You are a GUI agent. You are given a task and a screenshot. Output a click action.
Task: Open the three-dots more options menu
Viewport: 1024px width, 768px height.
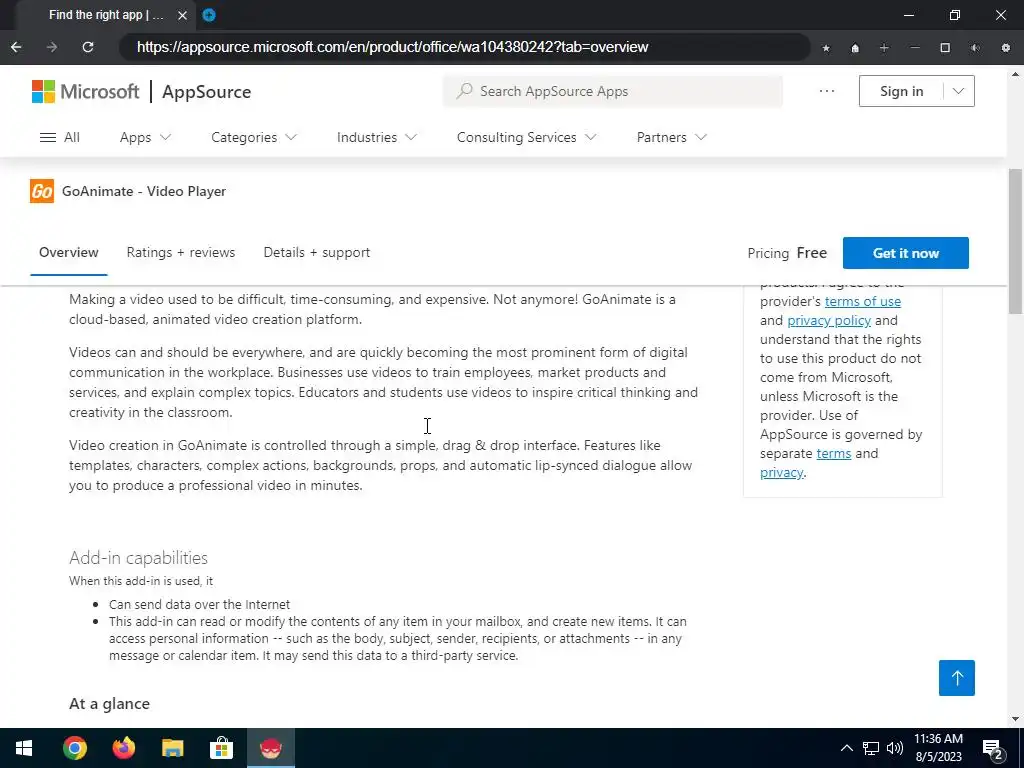coord(827,91)
